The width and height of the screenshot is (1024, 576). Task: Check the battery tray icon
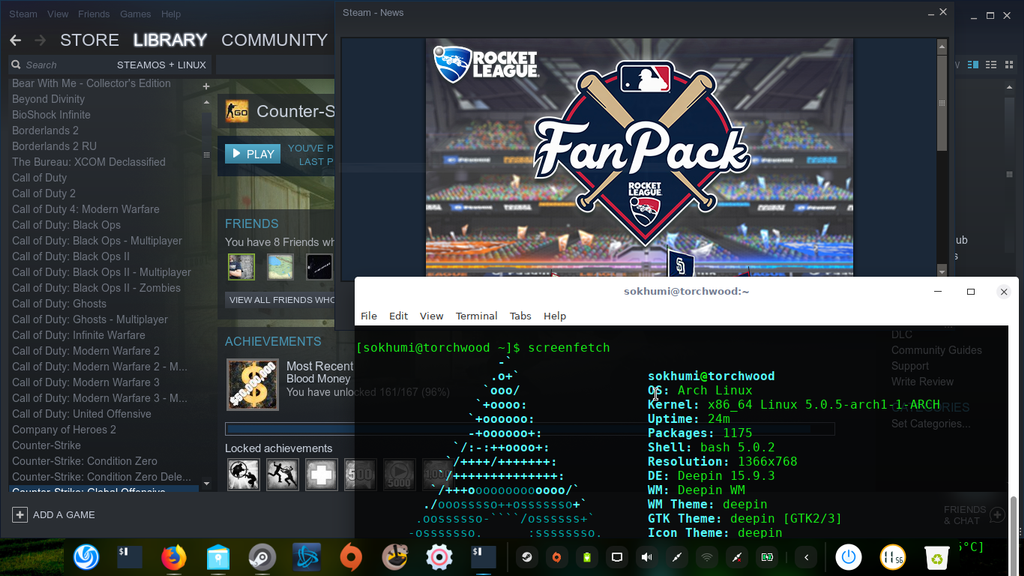click(x=586, y=557)
